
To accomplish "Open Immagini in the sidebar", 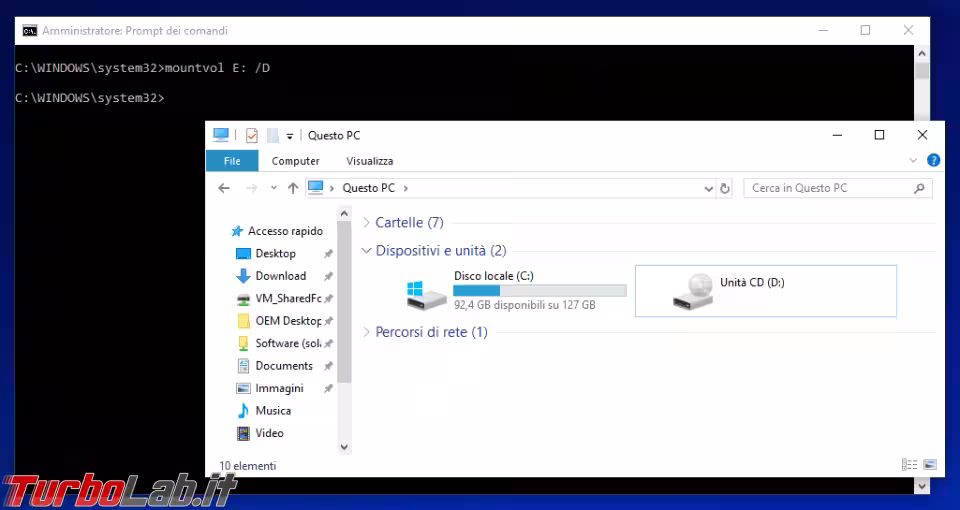I will click(x=279, y=389).
